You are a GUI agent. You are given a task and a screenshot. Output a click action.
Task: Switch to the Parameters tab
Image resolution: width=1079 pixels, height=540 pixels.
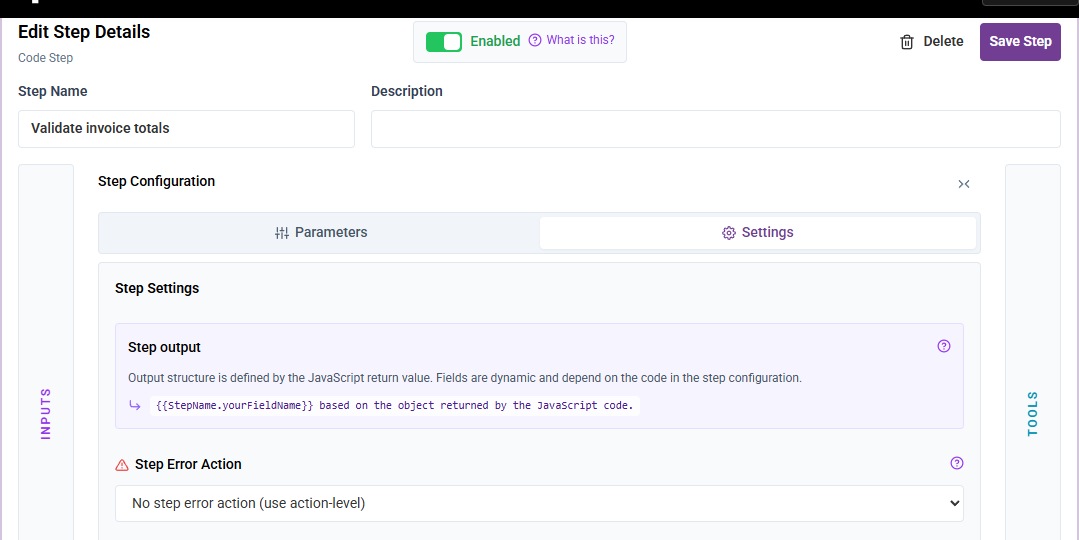[x=320, y=233]
